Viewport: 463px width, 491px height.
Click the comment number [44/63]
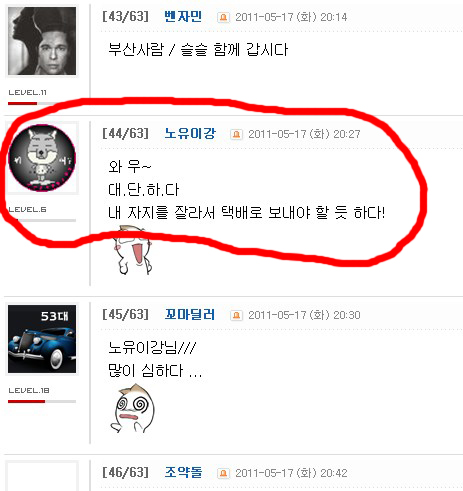click(125, 133)
